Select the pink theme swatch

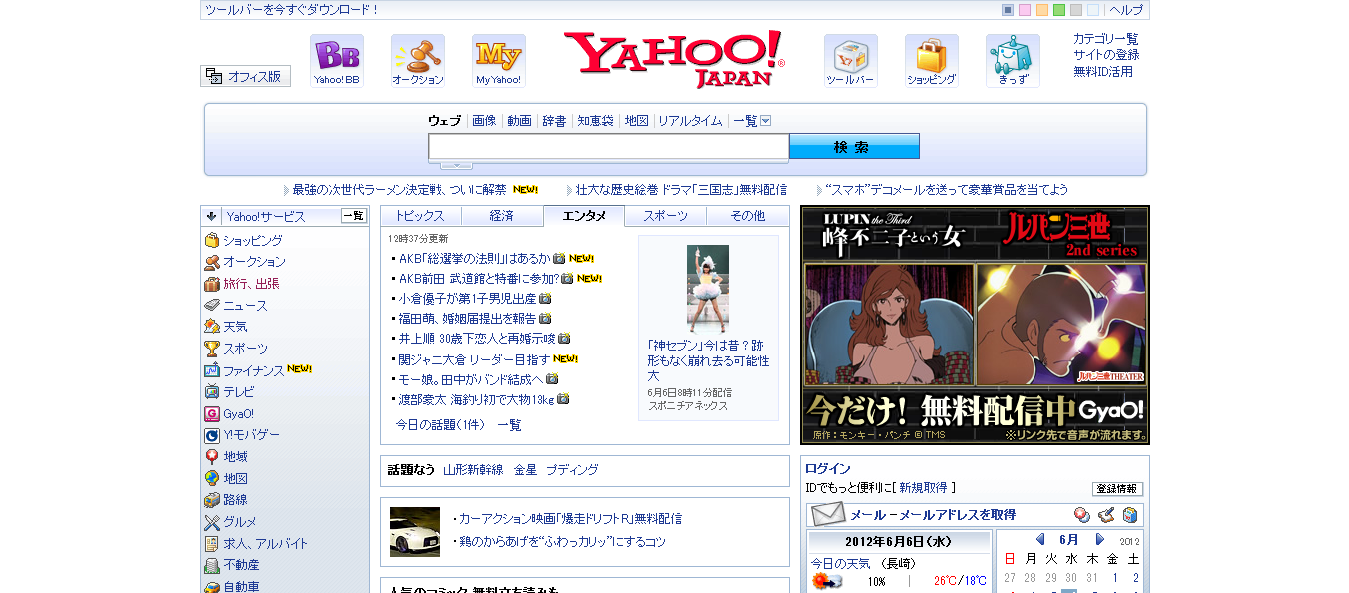coord(1025,10)
